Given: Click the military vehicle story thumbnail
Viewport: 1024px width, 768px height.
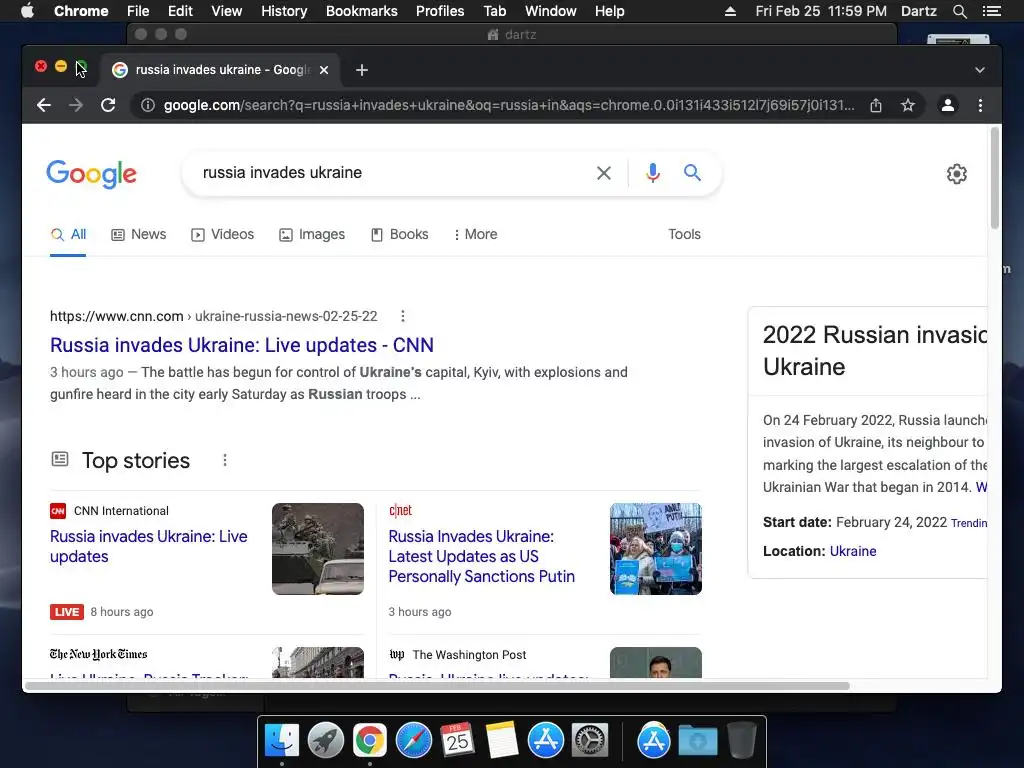Looking at the screenshot, I should point(317,549).
